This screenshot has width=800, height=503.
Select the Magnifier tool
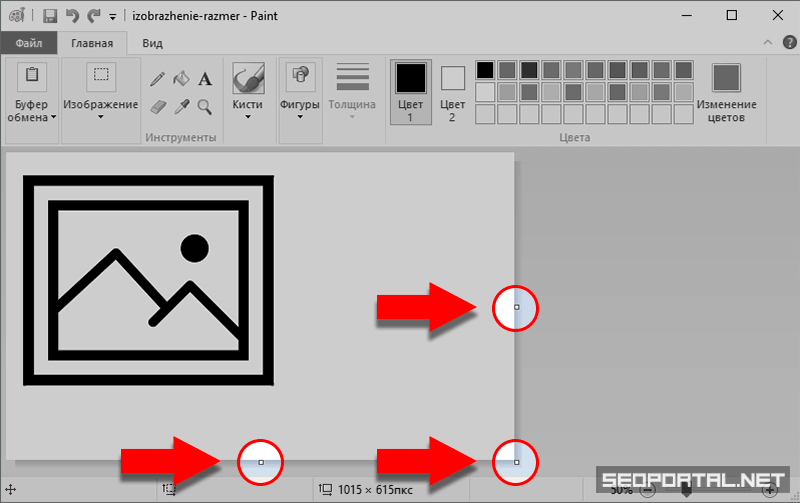click(205, 105)
